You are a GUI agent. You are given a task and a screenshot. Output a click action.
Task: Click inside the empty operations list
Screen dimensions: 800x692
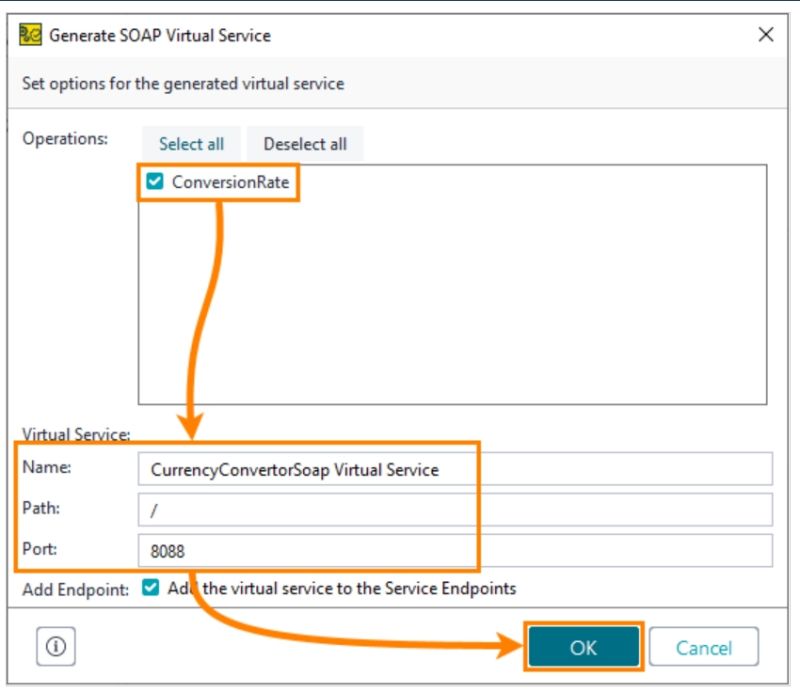(x=450, y=300)
